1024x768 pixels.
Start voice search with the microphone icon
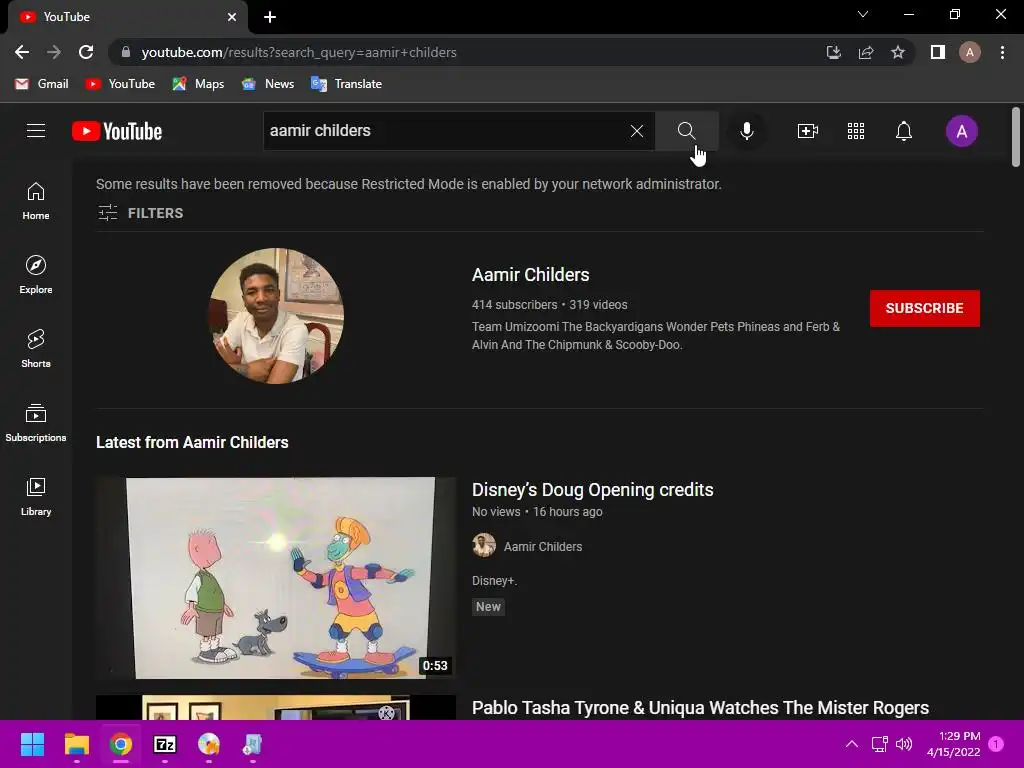click(x=746, y=131)
